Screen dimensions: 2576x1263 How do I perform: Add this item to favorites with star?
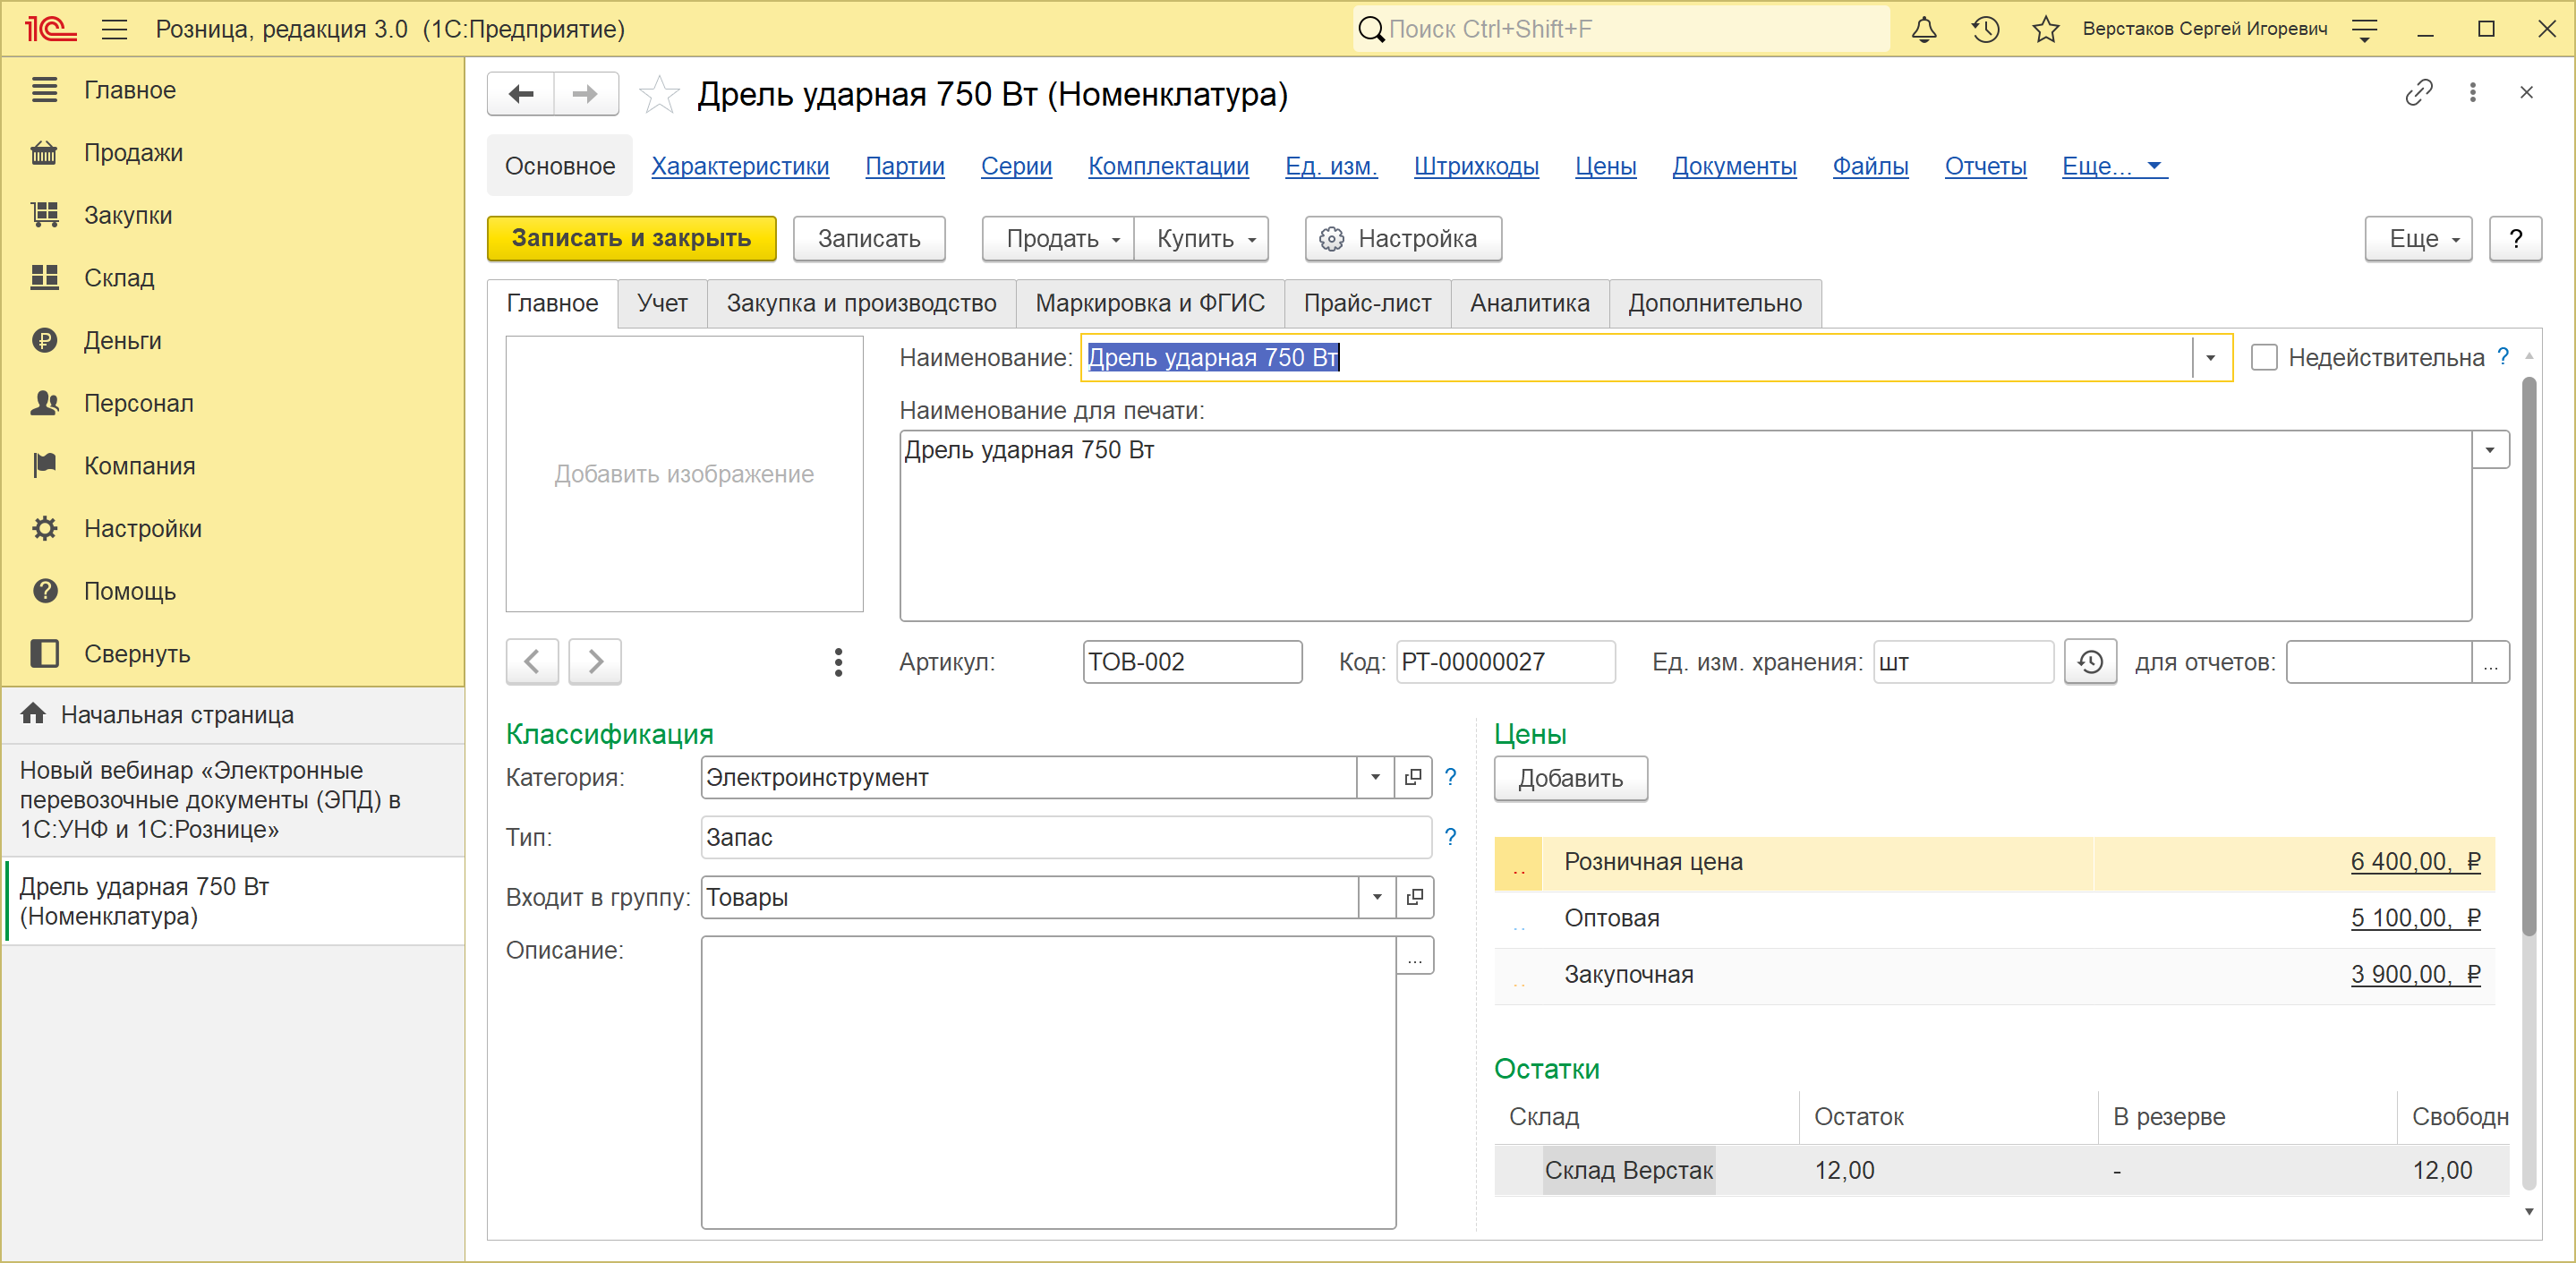[659, 95]
